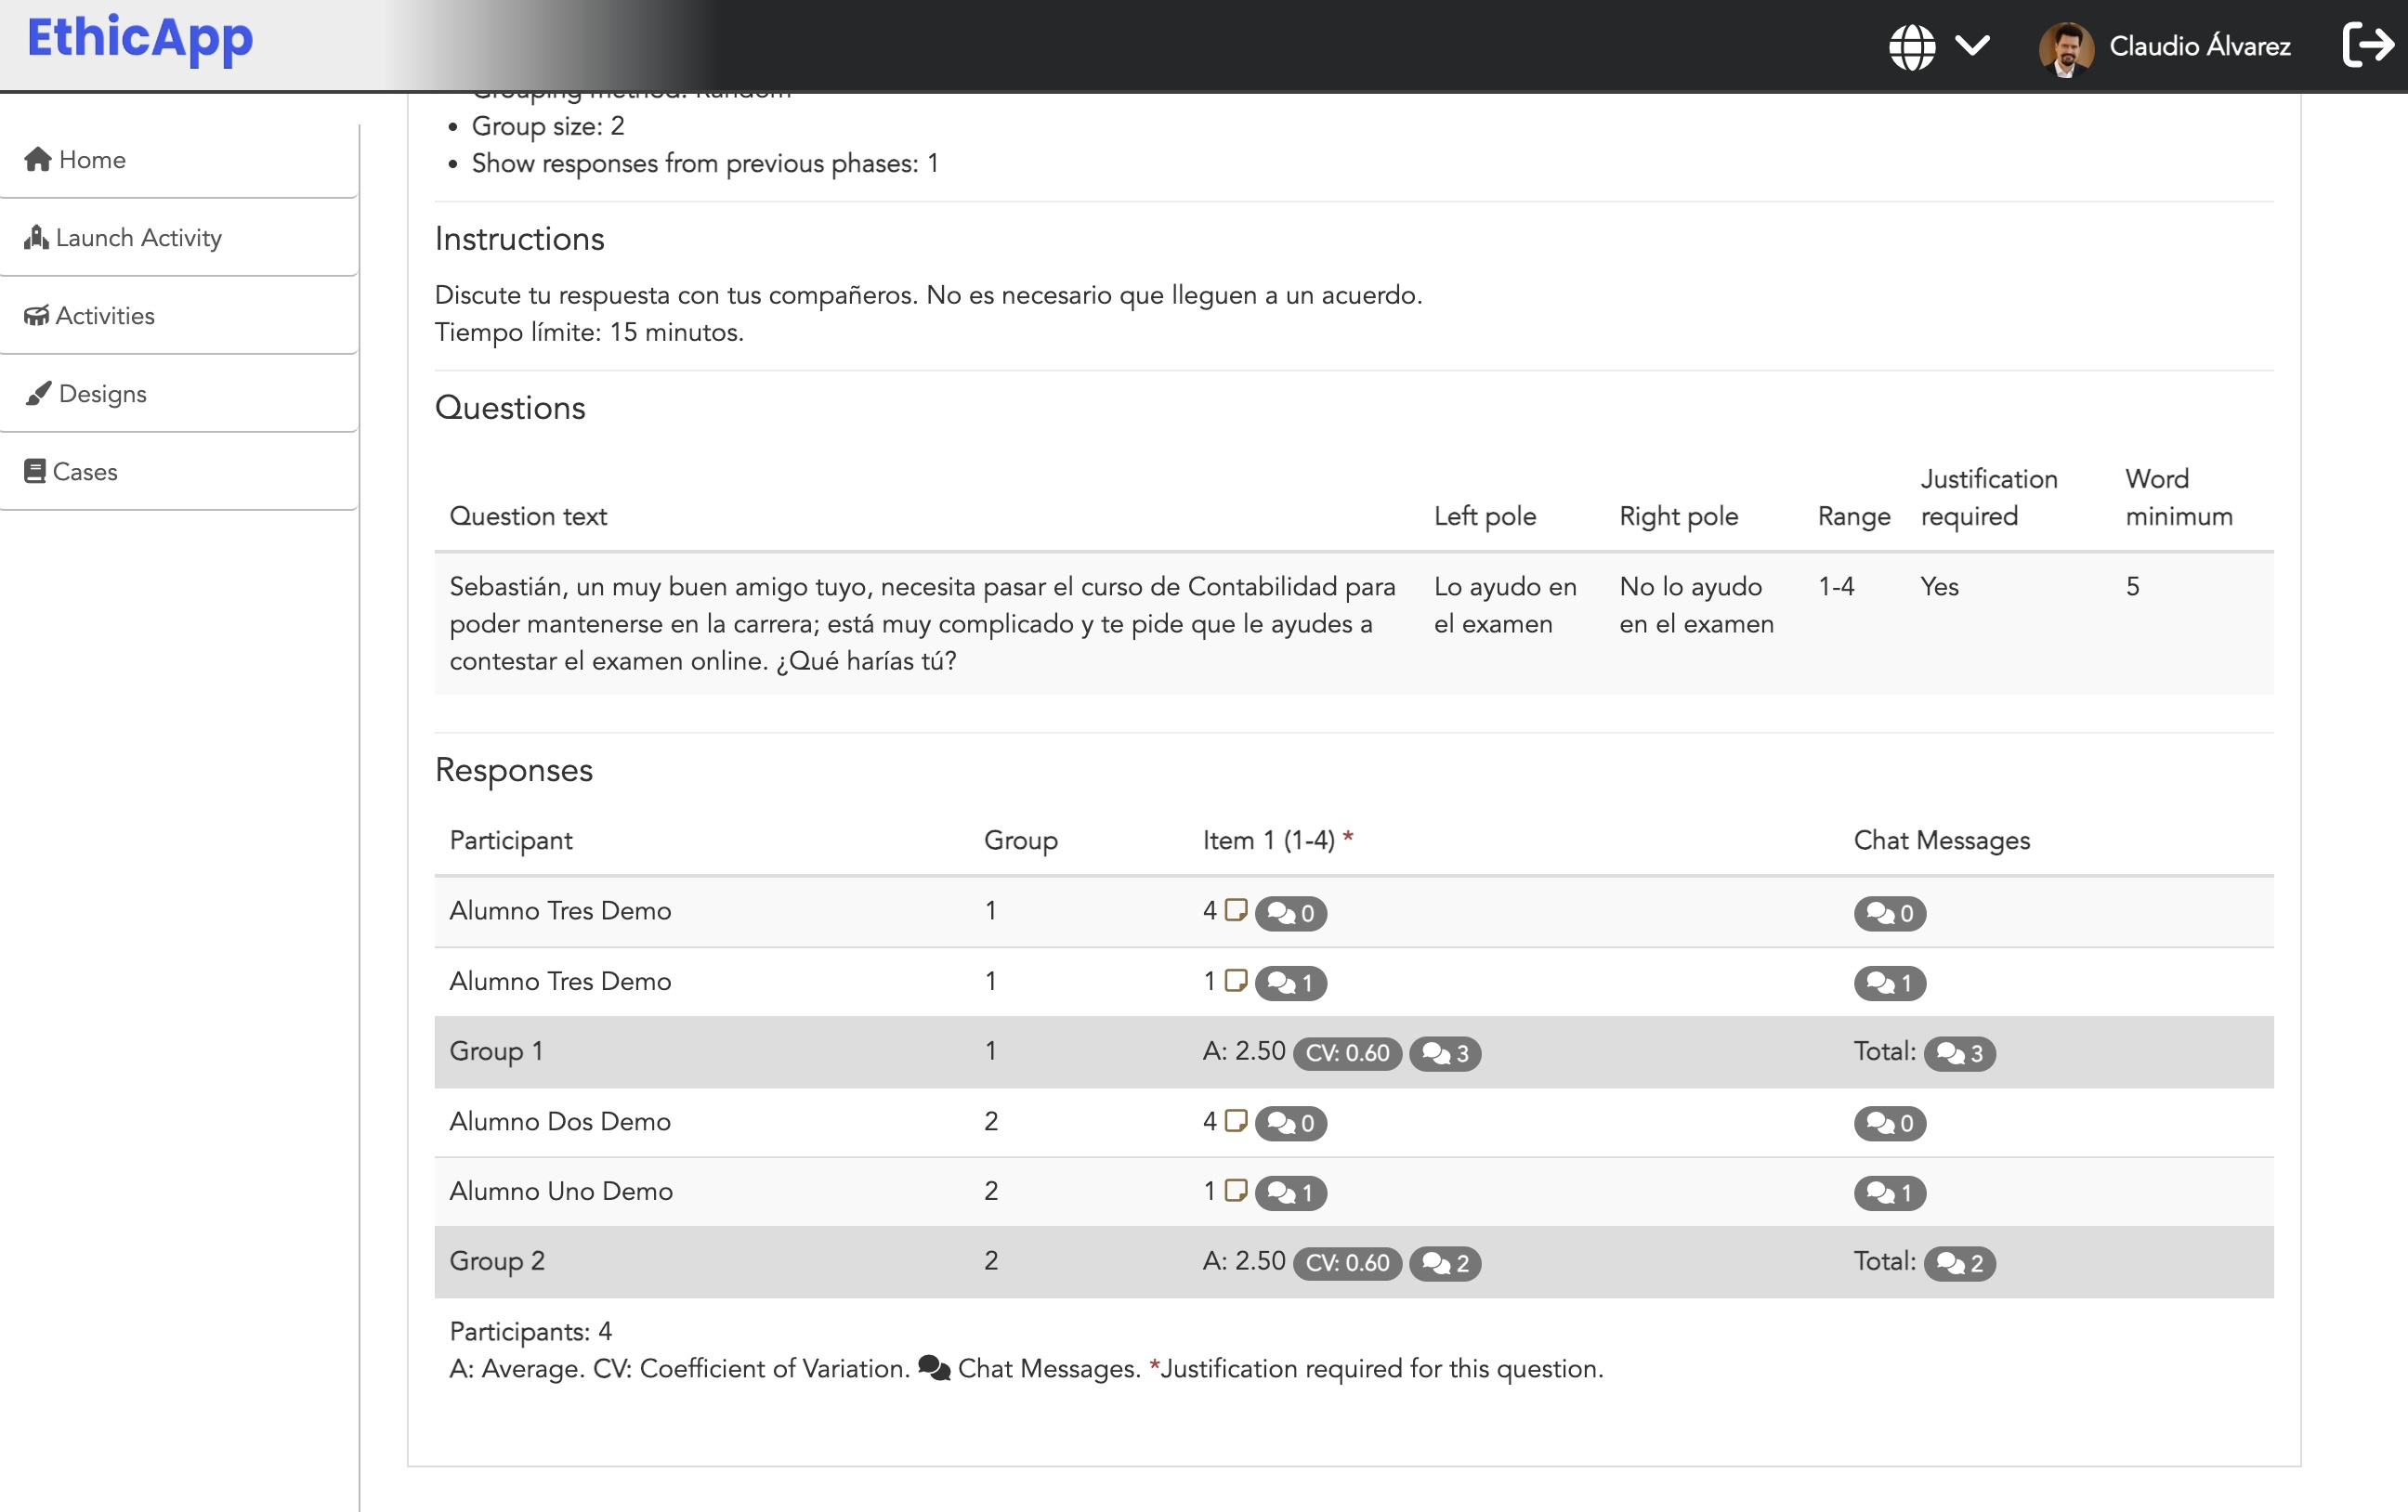
Task: Expand the language dropdown chevron
Action: click(x=1972, y=45)
